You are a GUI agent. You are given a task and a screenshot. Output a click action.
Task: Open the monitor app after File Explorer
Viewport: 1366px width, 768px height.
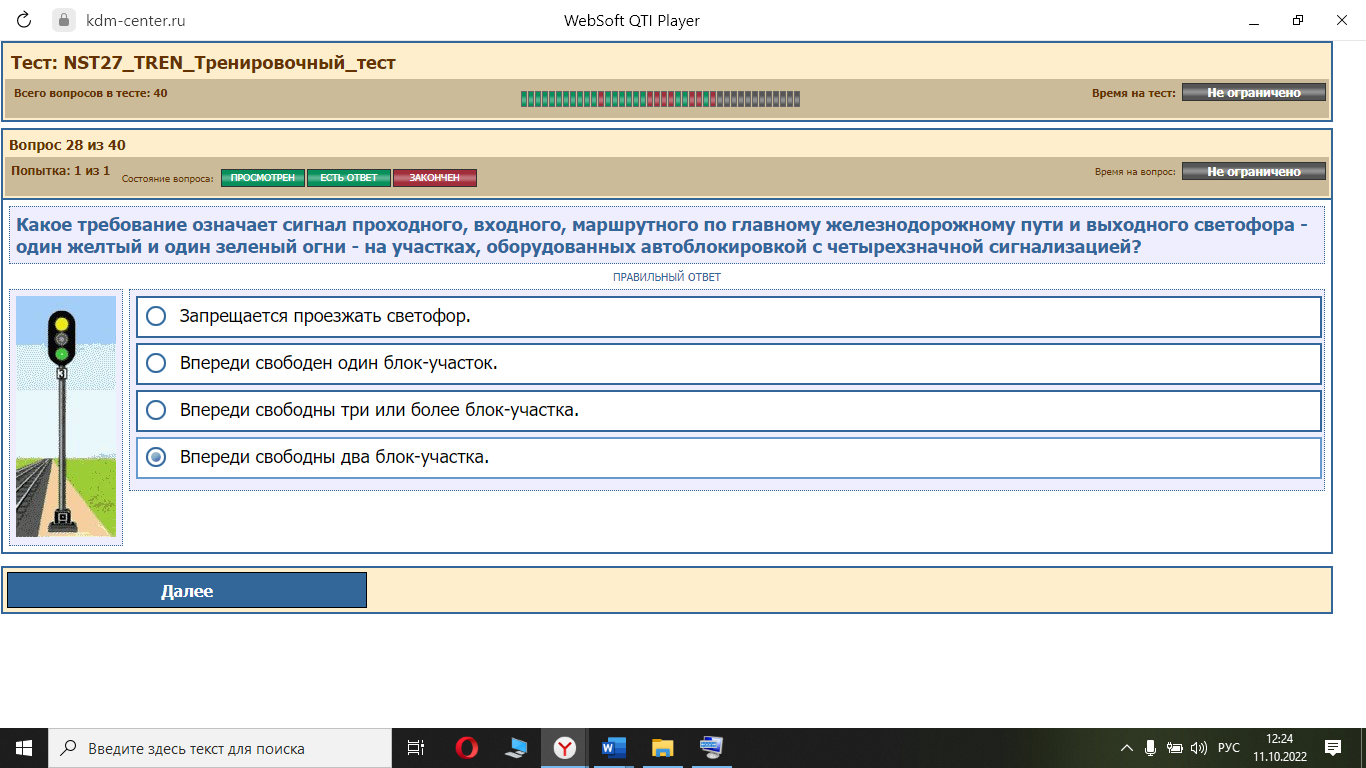pyautogui.click(x=712, y=747)
